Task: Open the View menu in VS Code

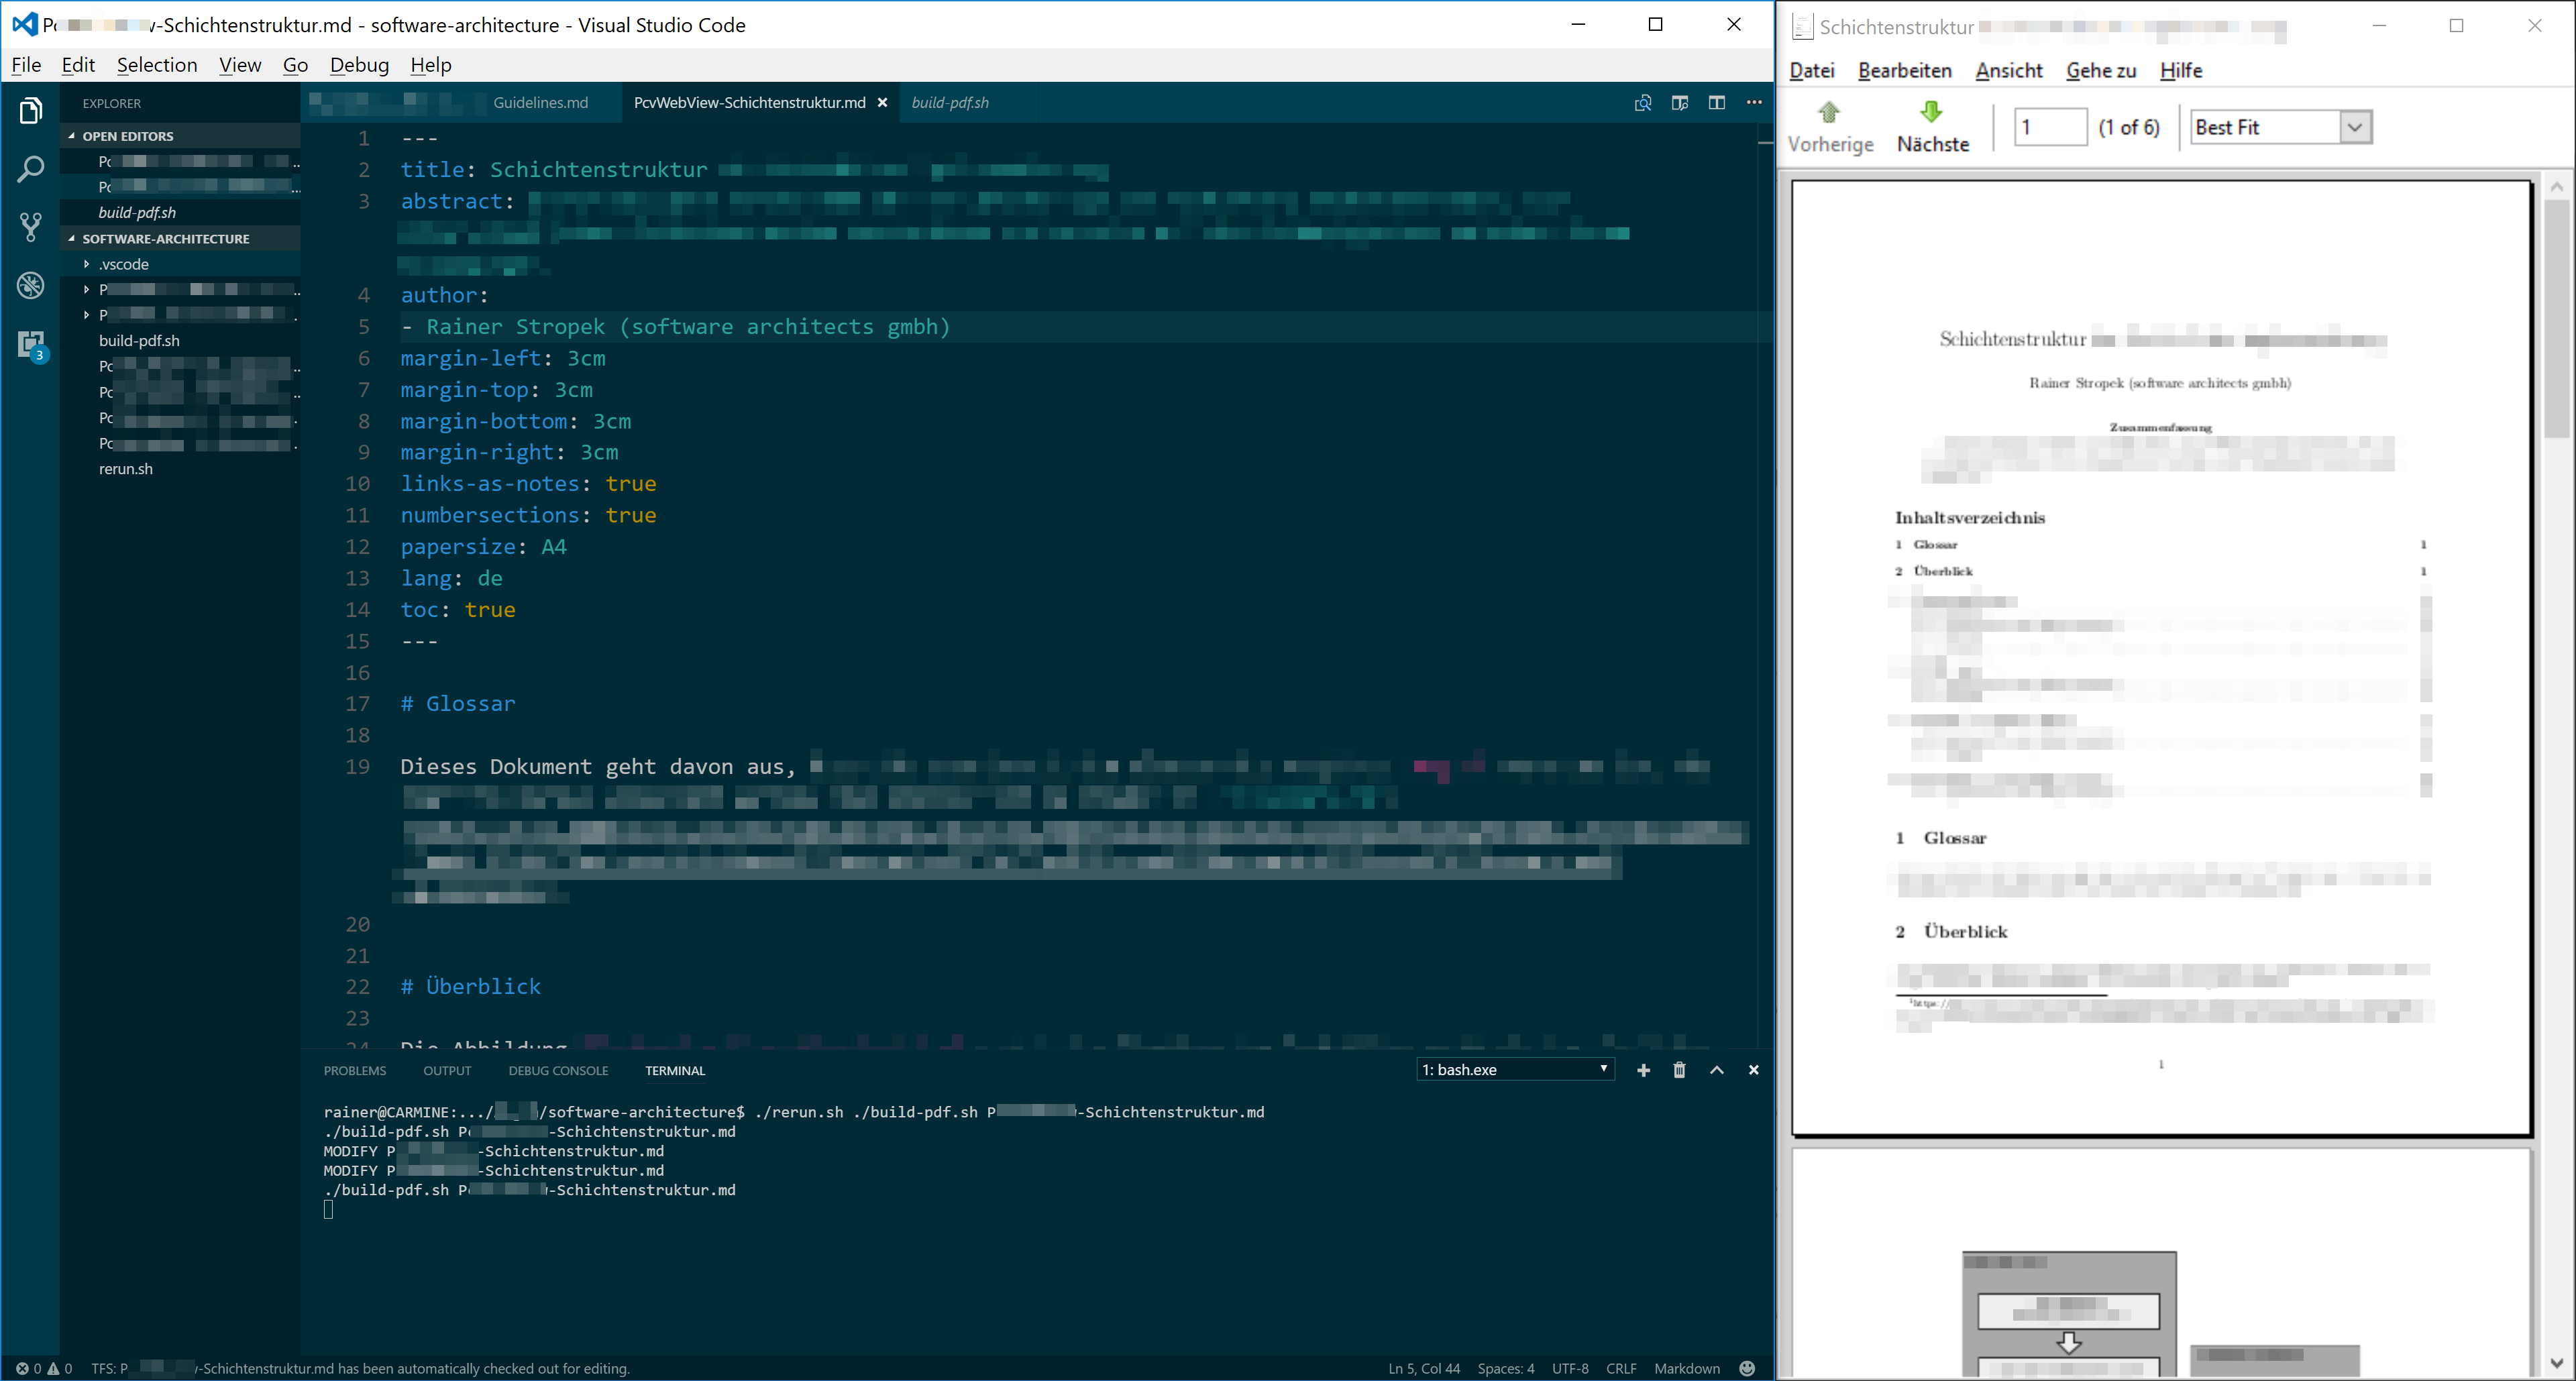Action: tap(240, 65)
